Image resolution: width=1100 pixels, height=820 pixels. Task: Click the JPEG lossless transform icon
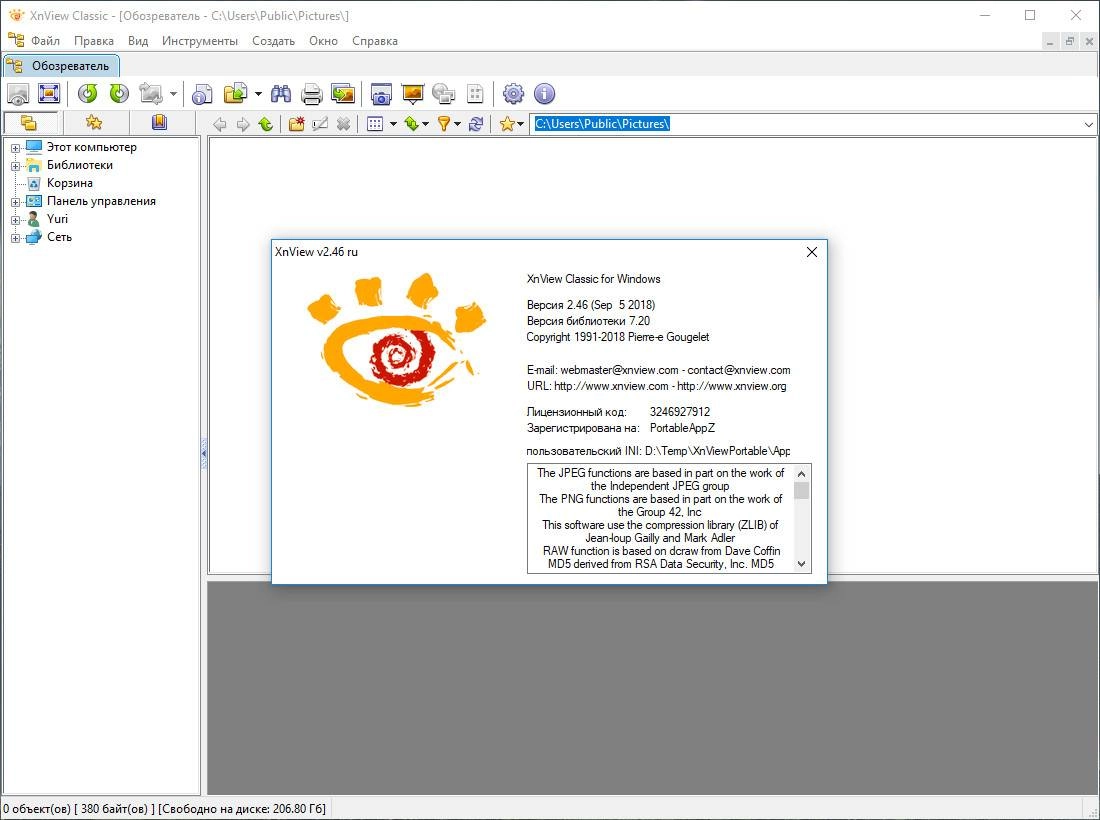tap(151, 93)
